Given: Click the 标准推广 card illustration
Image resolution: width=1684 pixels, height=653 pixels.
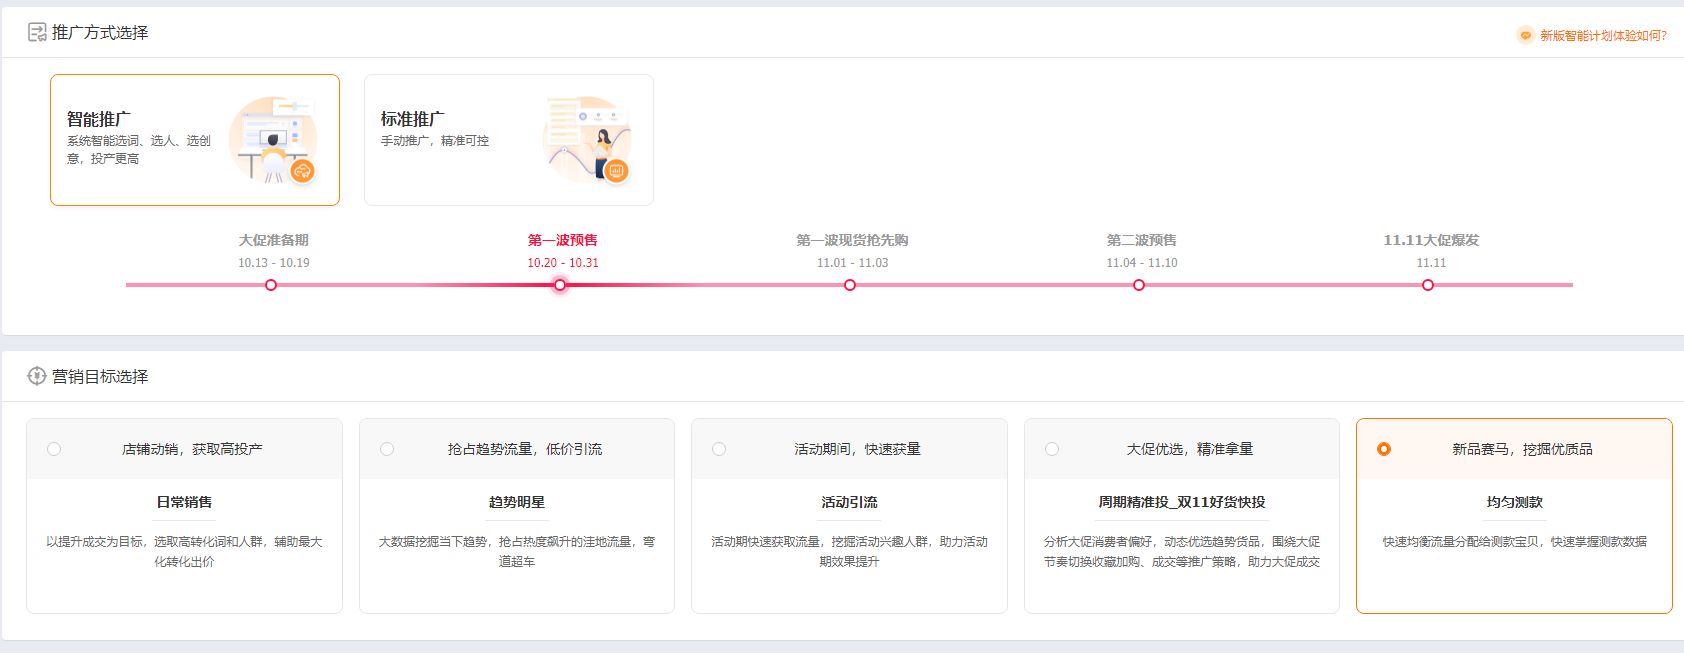Looking at the screenshot, I should (x=588, y=140).
